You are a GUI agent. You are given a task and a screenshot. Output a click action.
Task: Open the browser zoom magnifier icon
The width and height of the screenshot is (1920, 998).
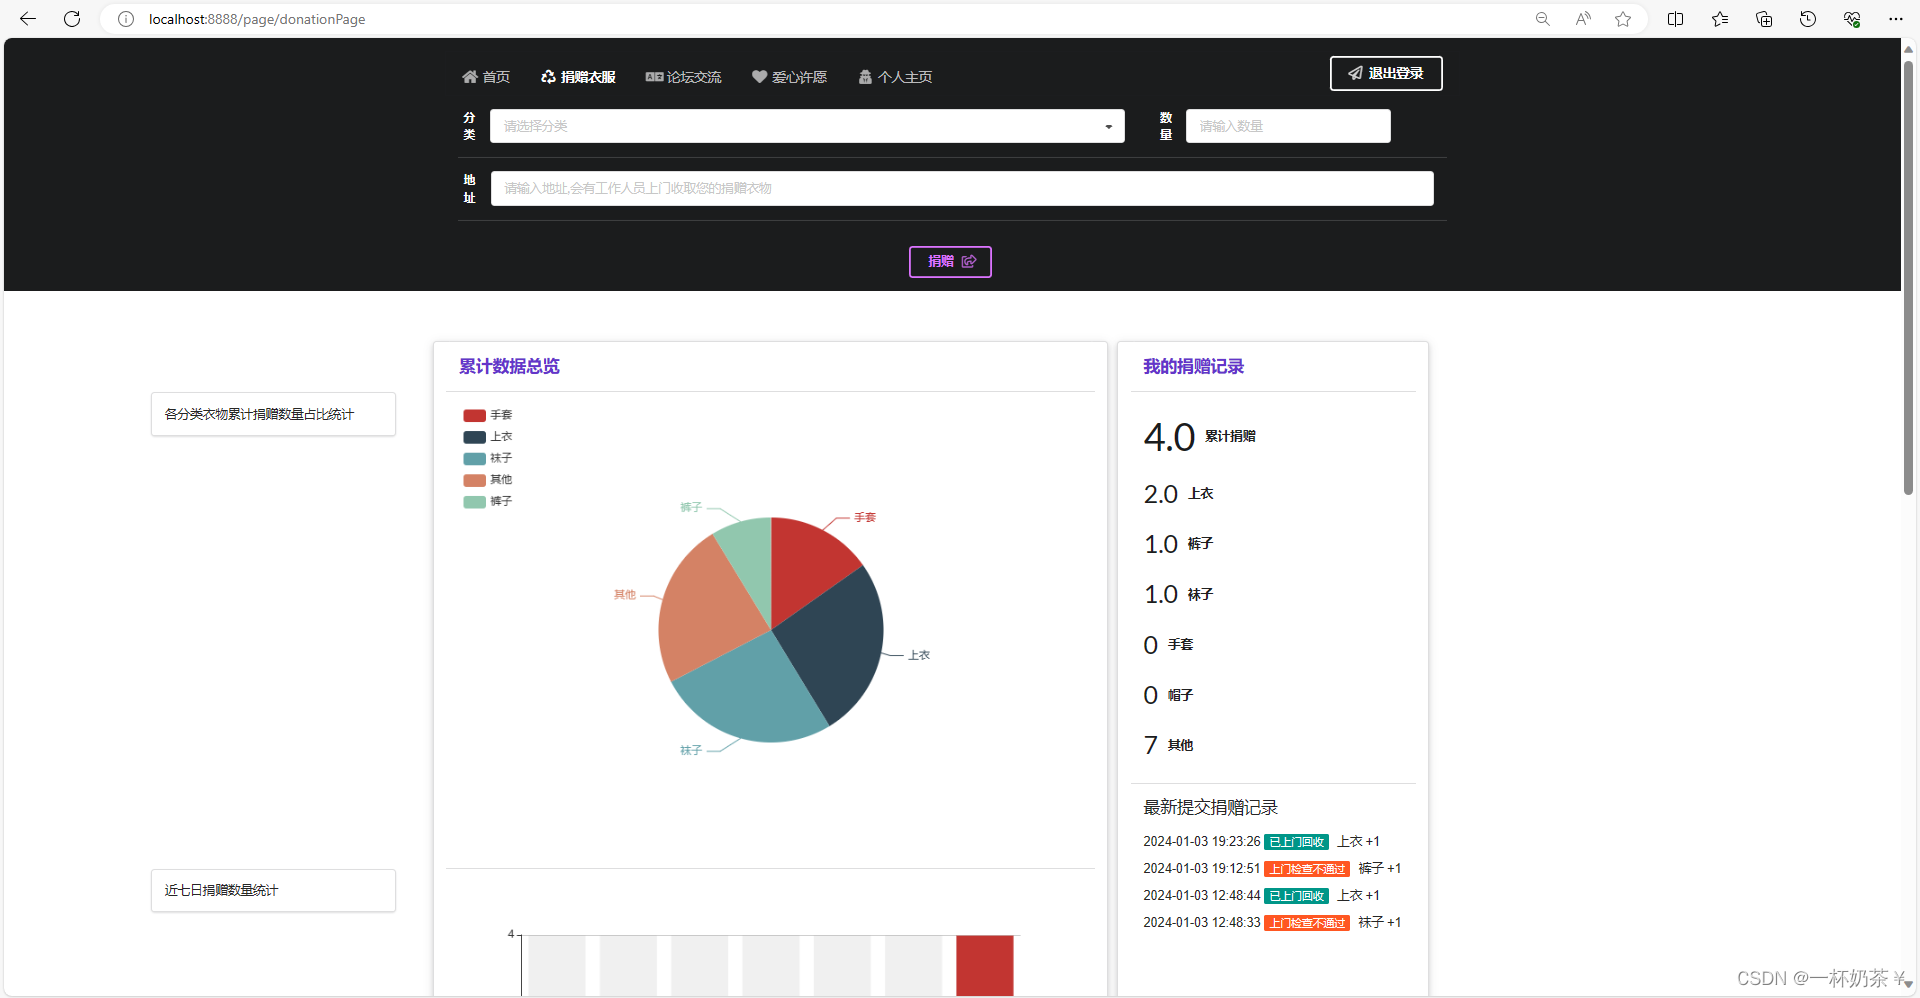click(1543, 19)
